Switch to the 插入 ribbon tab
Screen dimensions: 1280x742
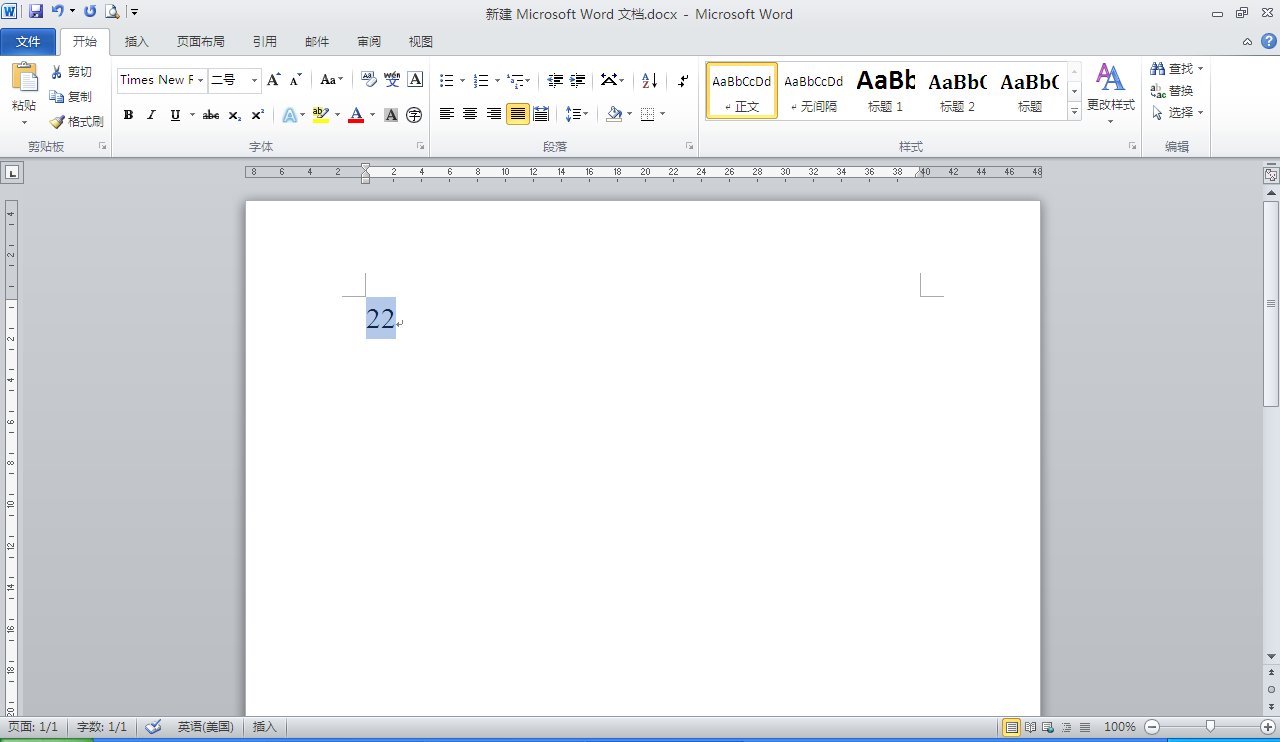click(136, 41)
